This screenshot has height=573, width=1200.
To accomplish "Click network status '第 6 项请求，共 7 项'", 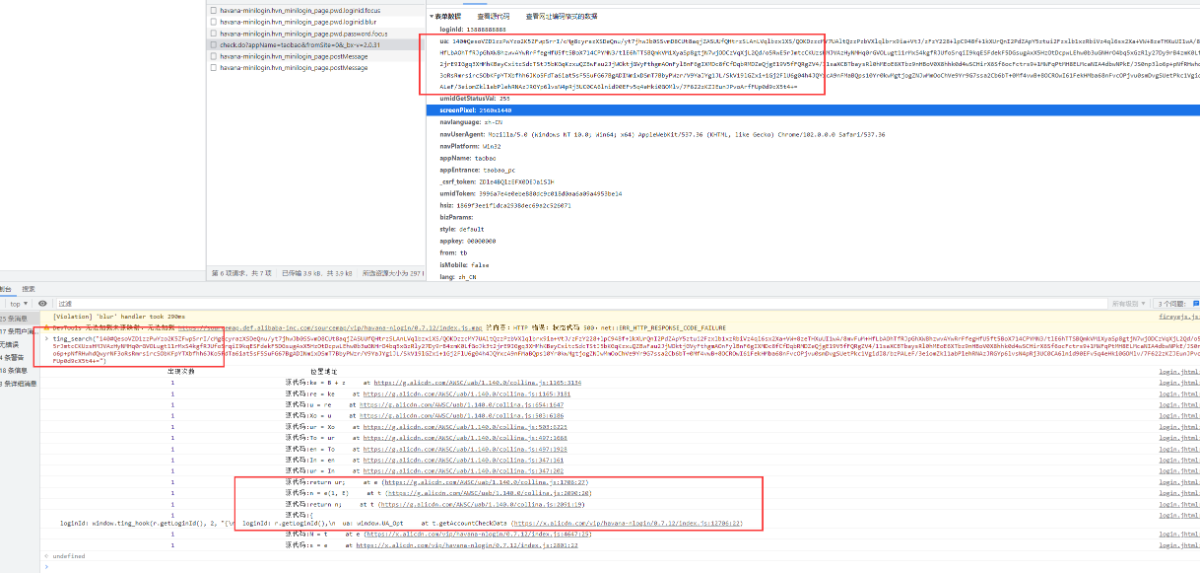I will click(x=244, y=273).
